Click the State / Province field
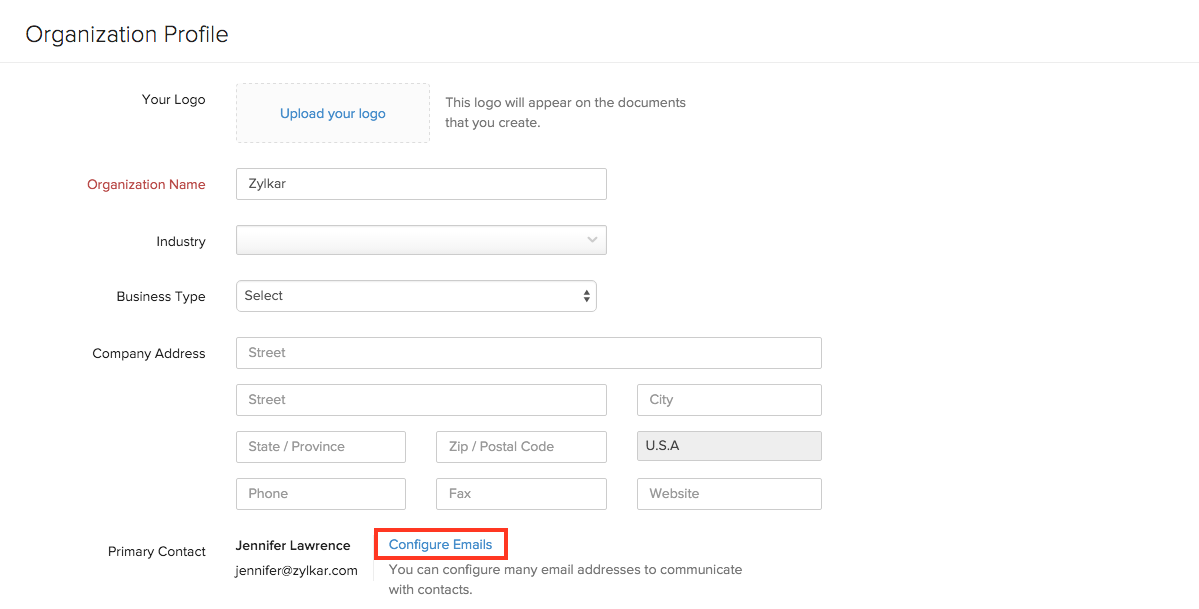The width and height of the screenshot is (1199, 609). click(x=320, y=446)
